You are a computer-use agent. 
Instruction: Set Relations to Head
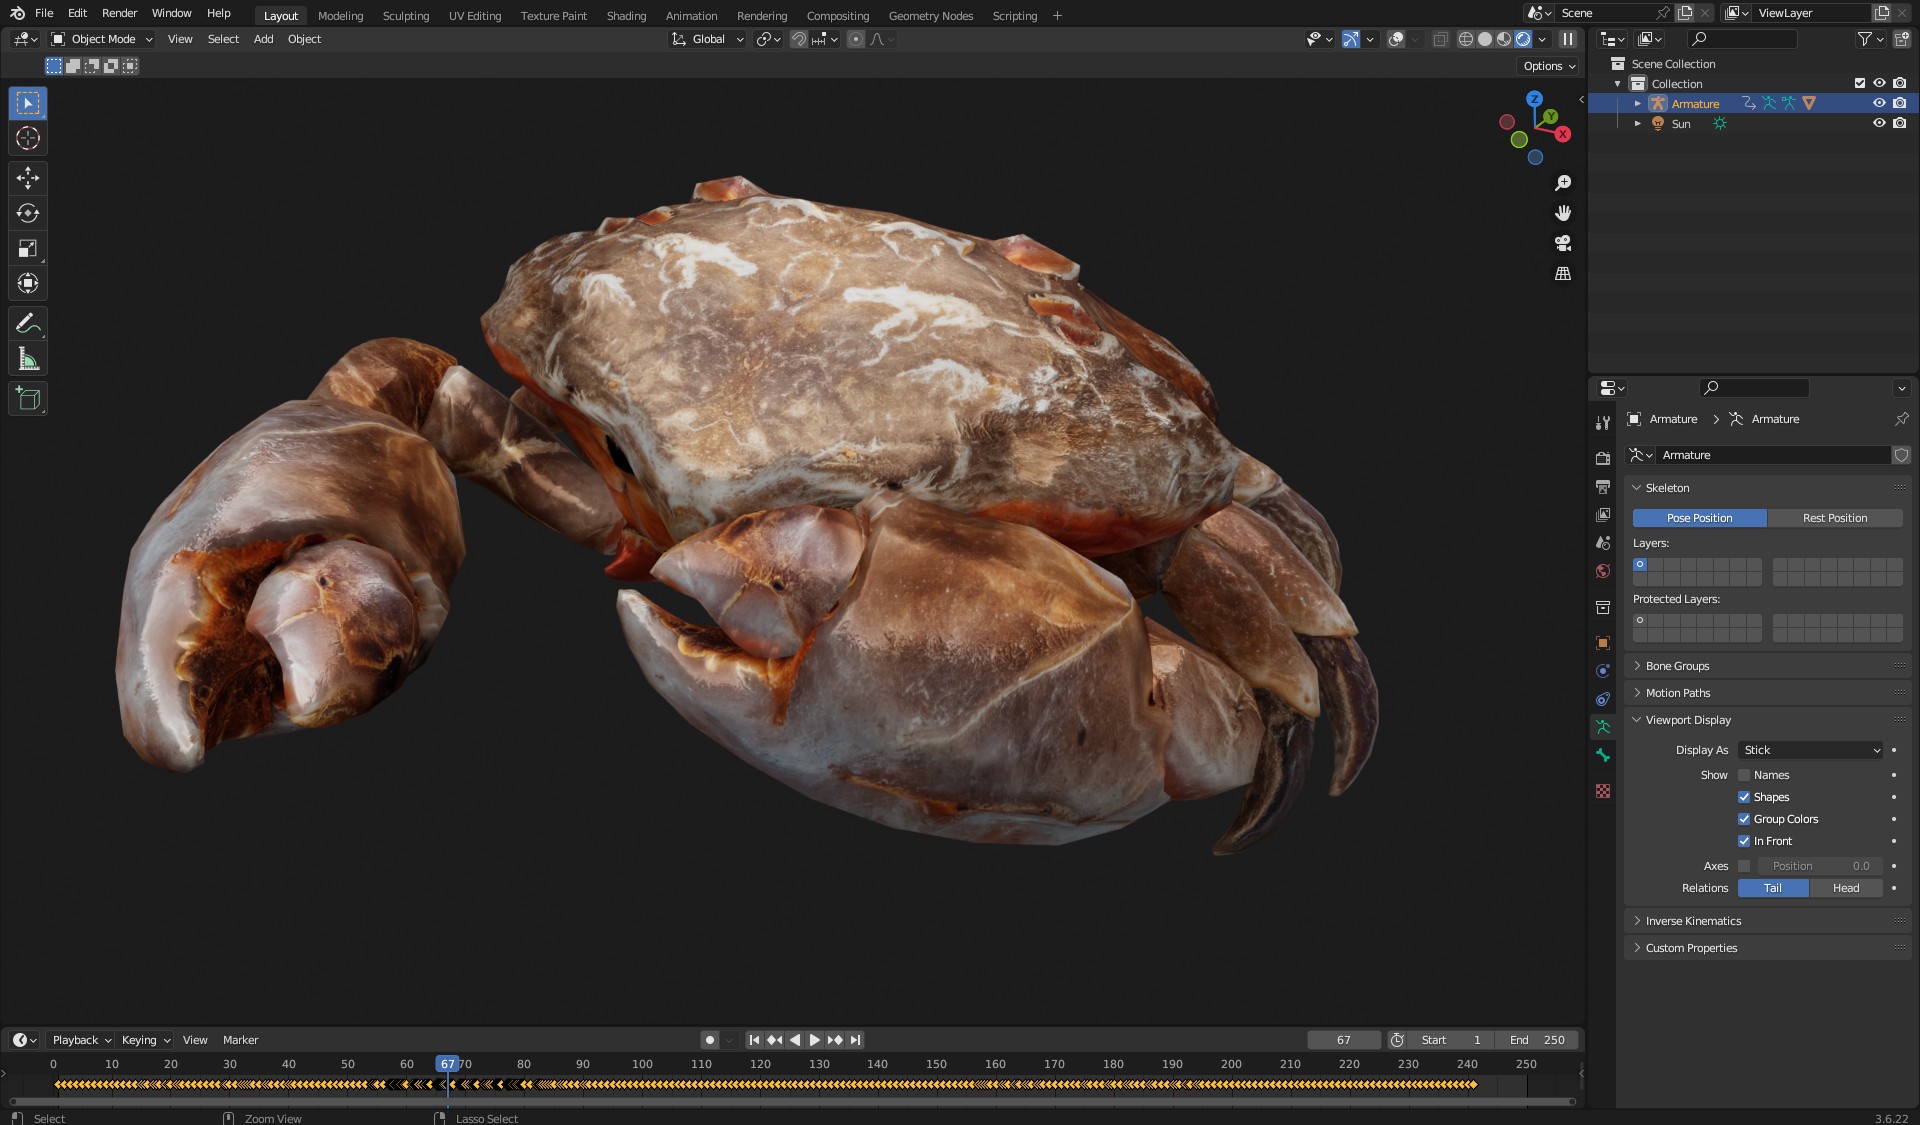[1845, 888]
